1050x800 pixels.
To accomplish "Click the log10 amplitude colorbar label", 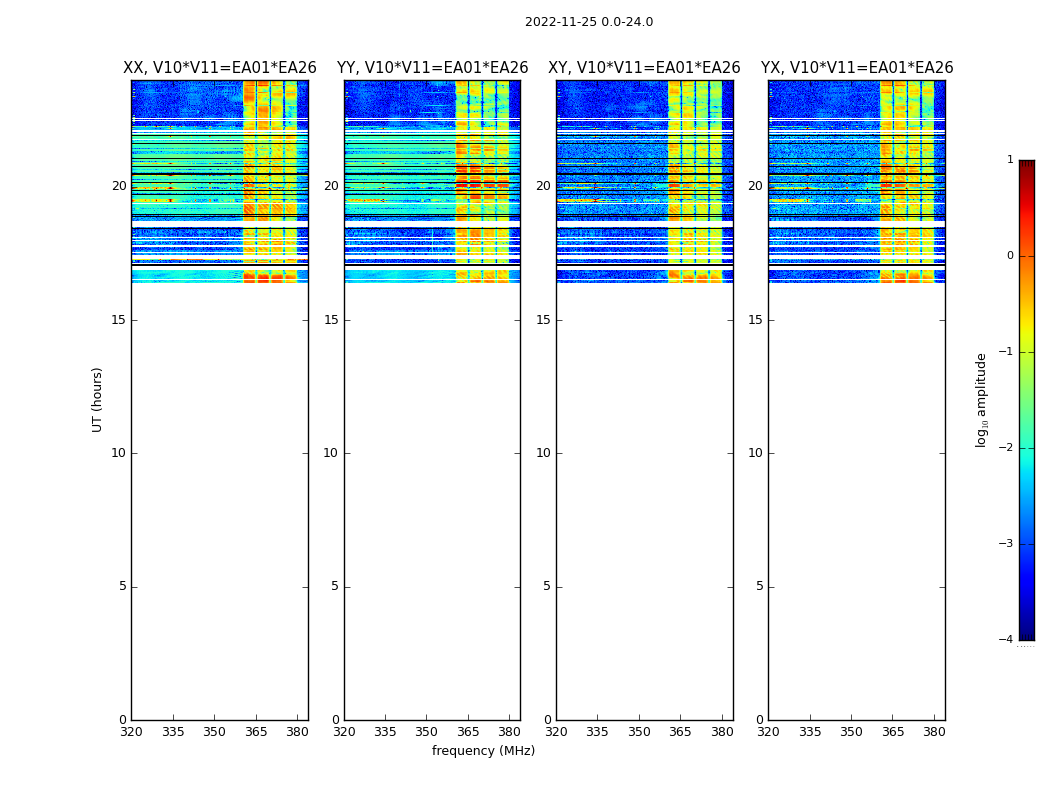I will 981,400.
